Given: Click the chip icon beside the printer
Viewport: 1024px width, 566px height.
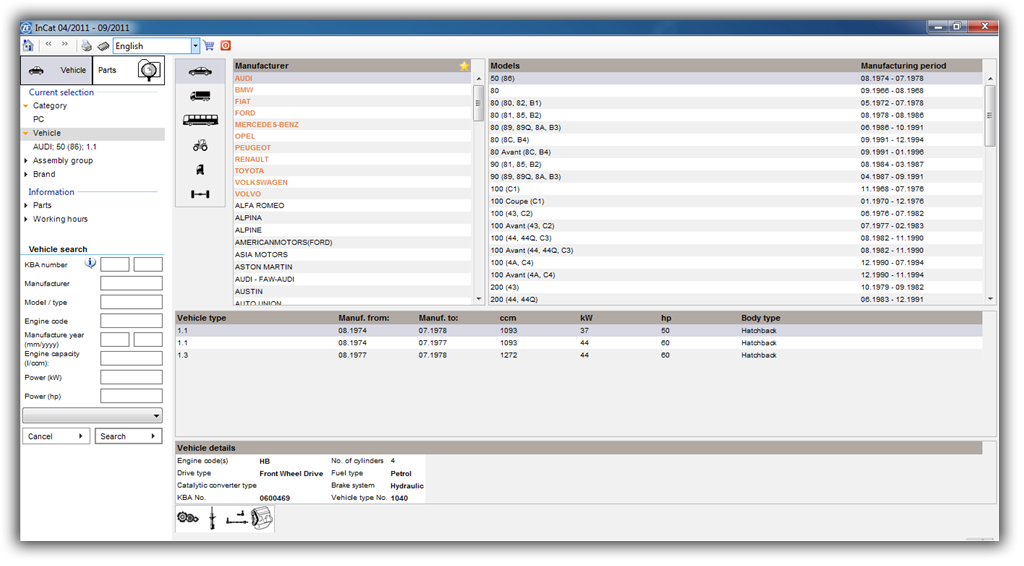Looking at the screenshot, I should (x=103, y=46).
